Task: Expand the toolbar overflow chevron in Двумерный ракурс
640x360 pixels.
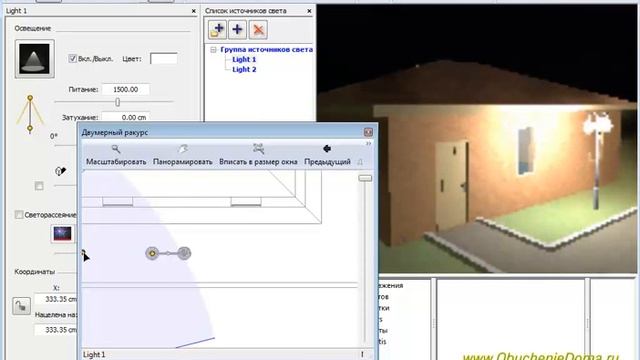Action: [368, 144]
